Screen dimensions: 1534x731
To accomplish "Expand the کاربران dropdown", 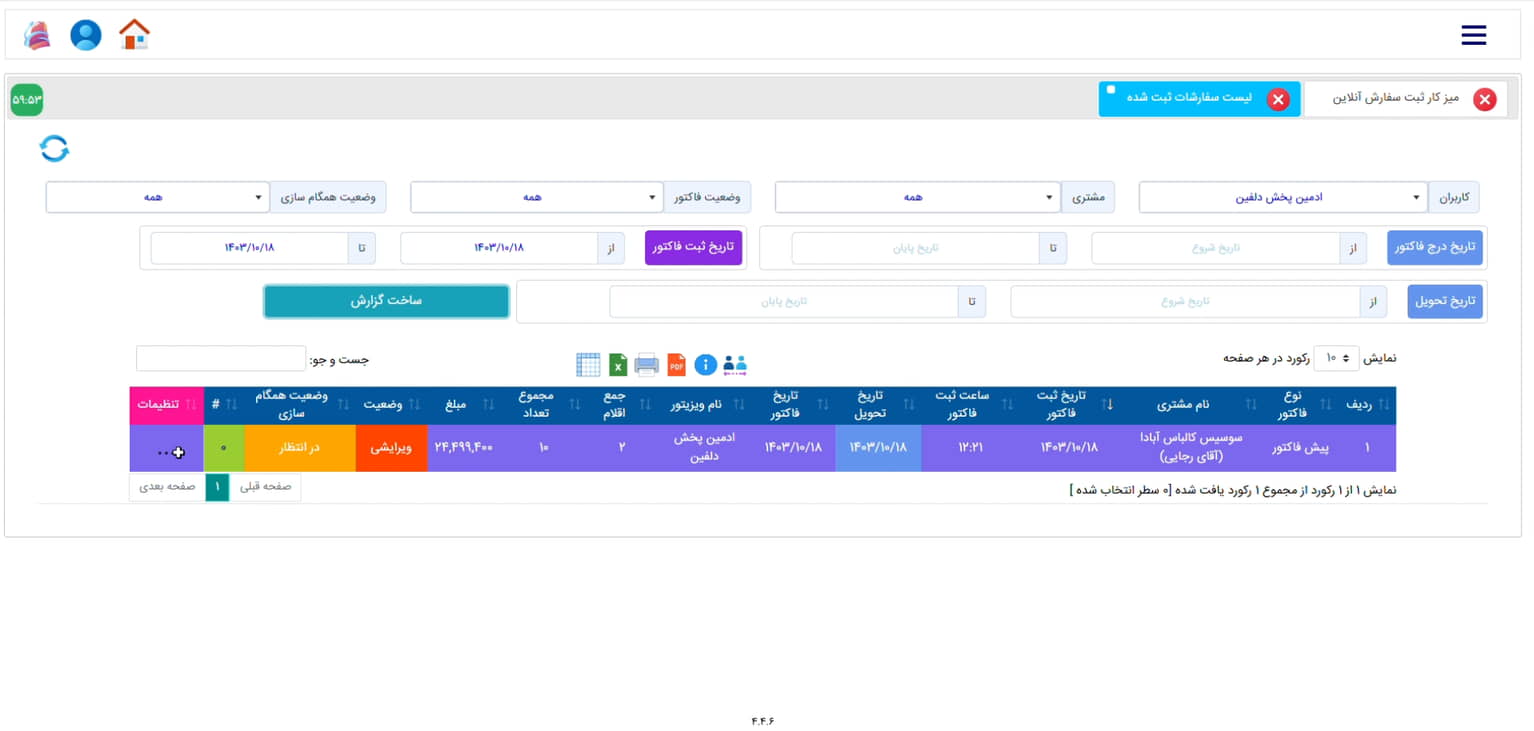I will [1283, 198].
